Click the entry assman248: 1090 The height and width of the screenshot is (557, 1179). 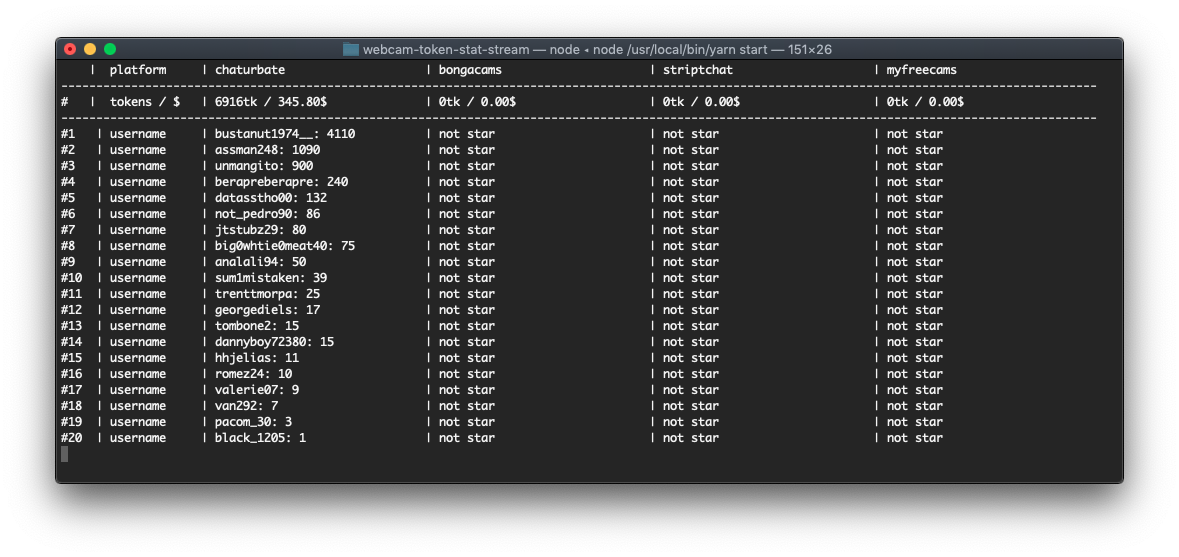pos(267,150)
